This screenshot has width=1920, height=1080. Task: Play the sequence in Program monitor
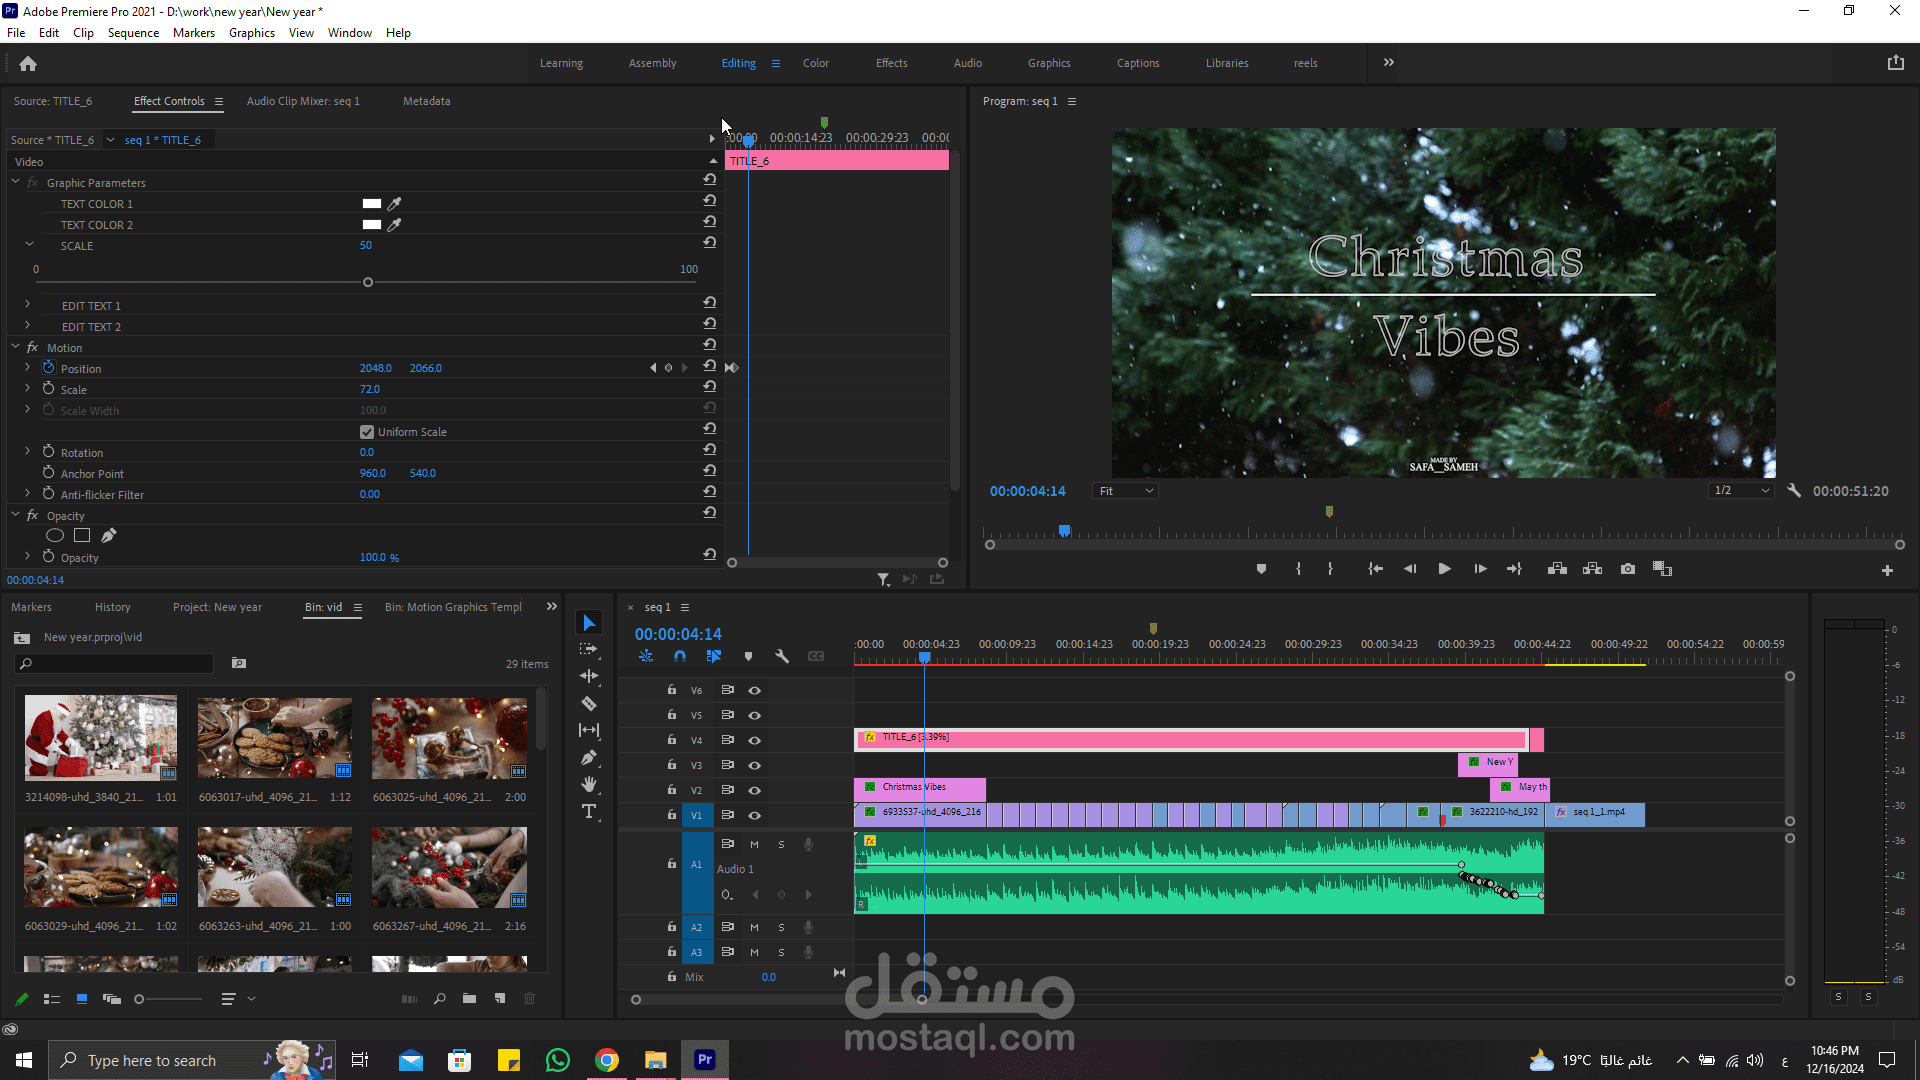click(1444, 569)
